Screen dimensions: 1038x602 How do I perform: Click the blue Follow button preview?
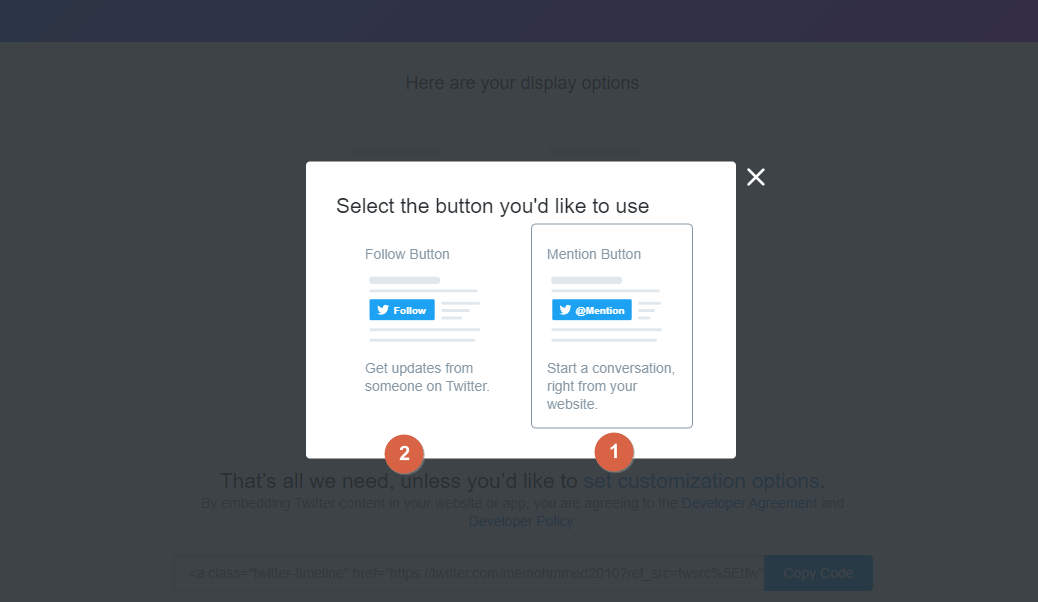pyautogui.click(x=402, y=310)
